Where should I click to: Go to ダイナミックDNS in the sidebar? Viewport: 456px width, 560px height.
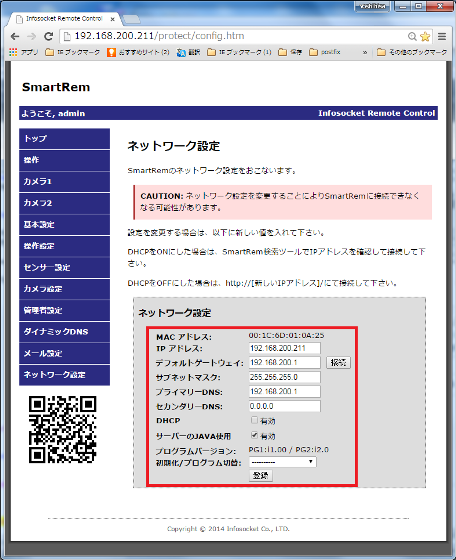(64, 332)
